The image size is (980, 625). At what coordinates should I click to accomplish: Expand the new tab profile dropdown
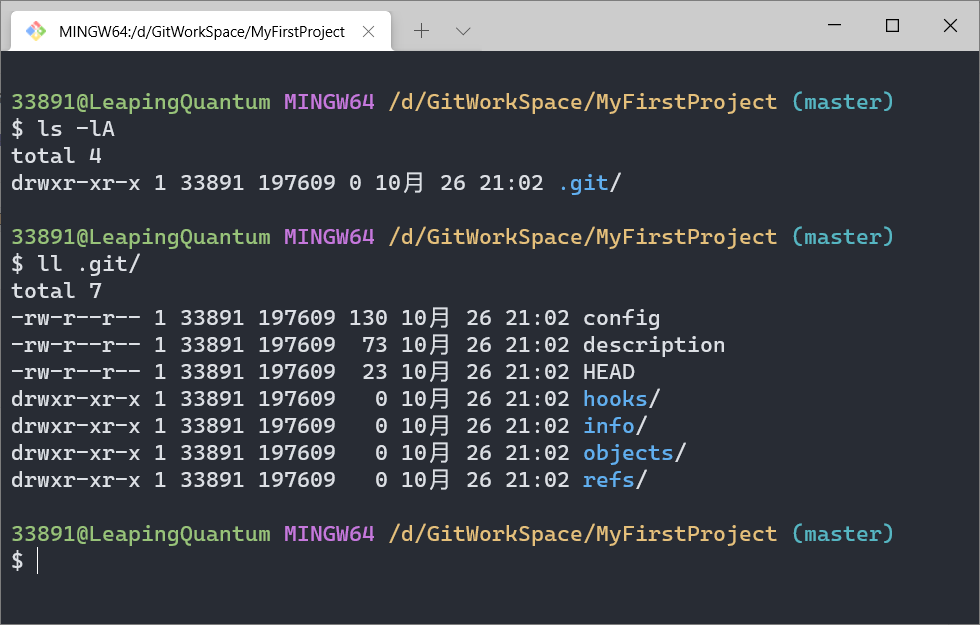(463, 31)
